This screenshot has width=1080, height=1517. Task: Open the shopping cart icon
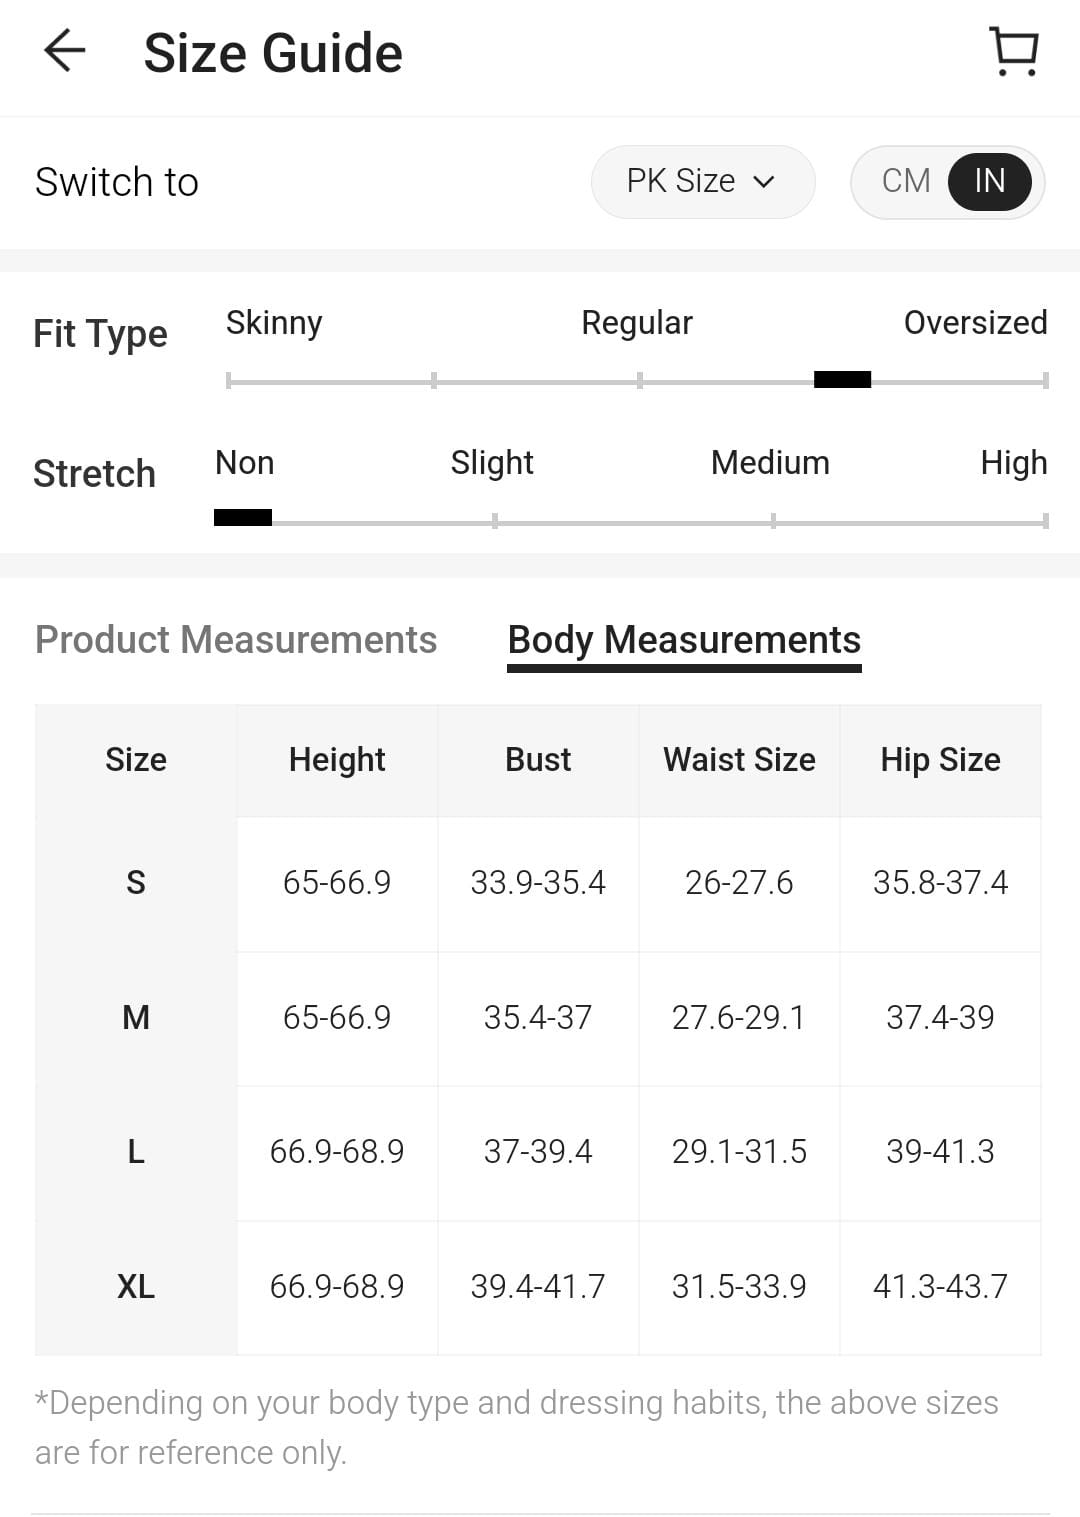[x=1014, y=52]
